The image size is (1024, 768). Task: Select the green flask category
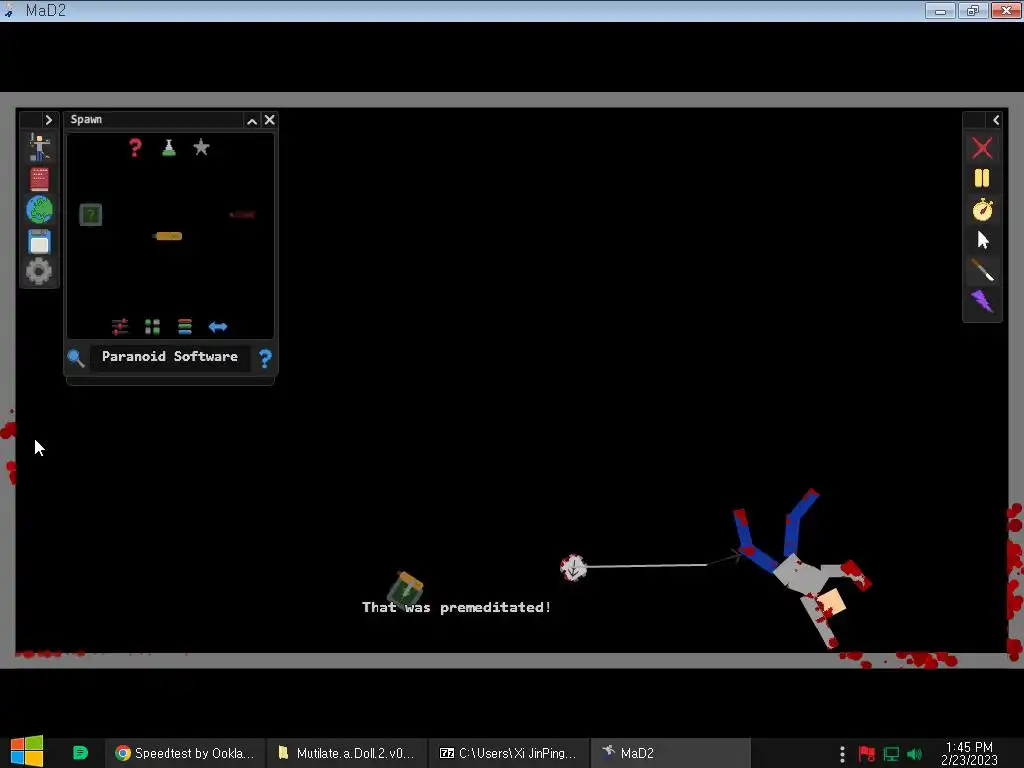pos(168,148)
